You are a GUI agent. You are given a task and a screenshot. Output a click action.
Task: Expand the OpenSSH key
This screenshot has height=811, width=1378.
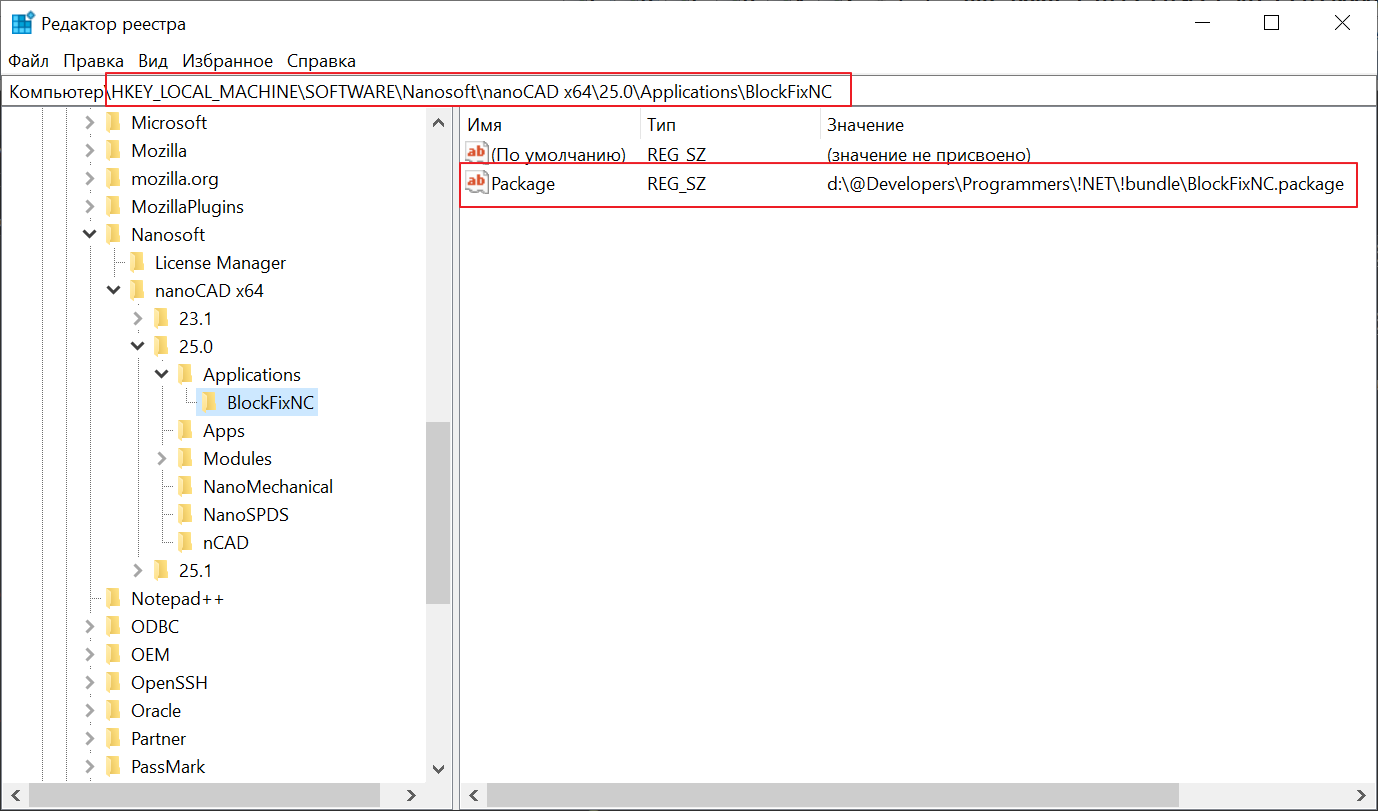coord(89,683)
